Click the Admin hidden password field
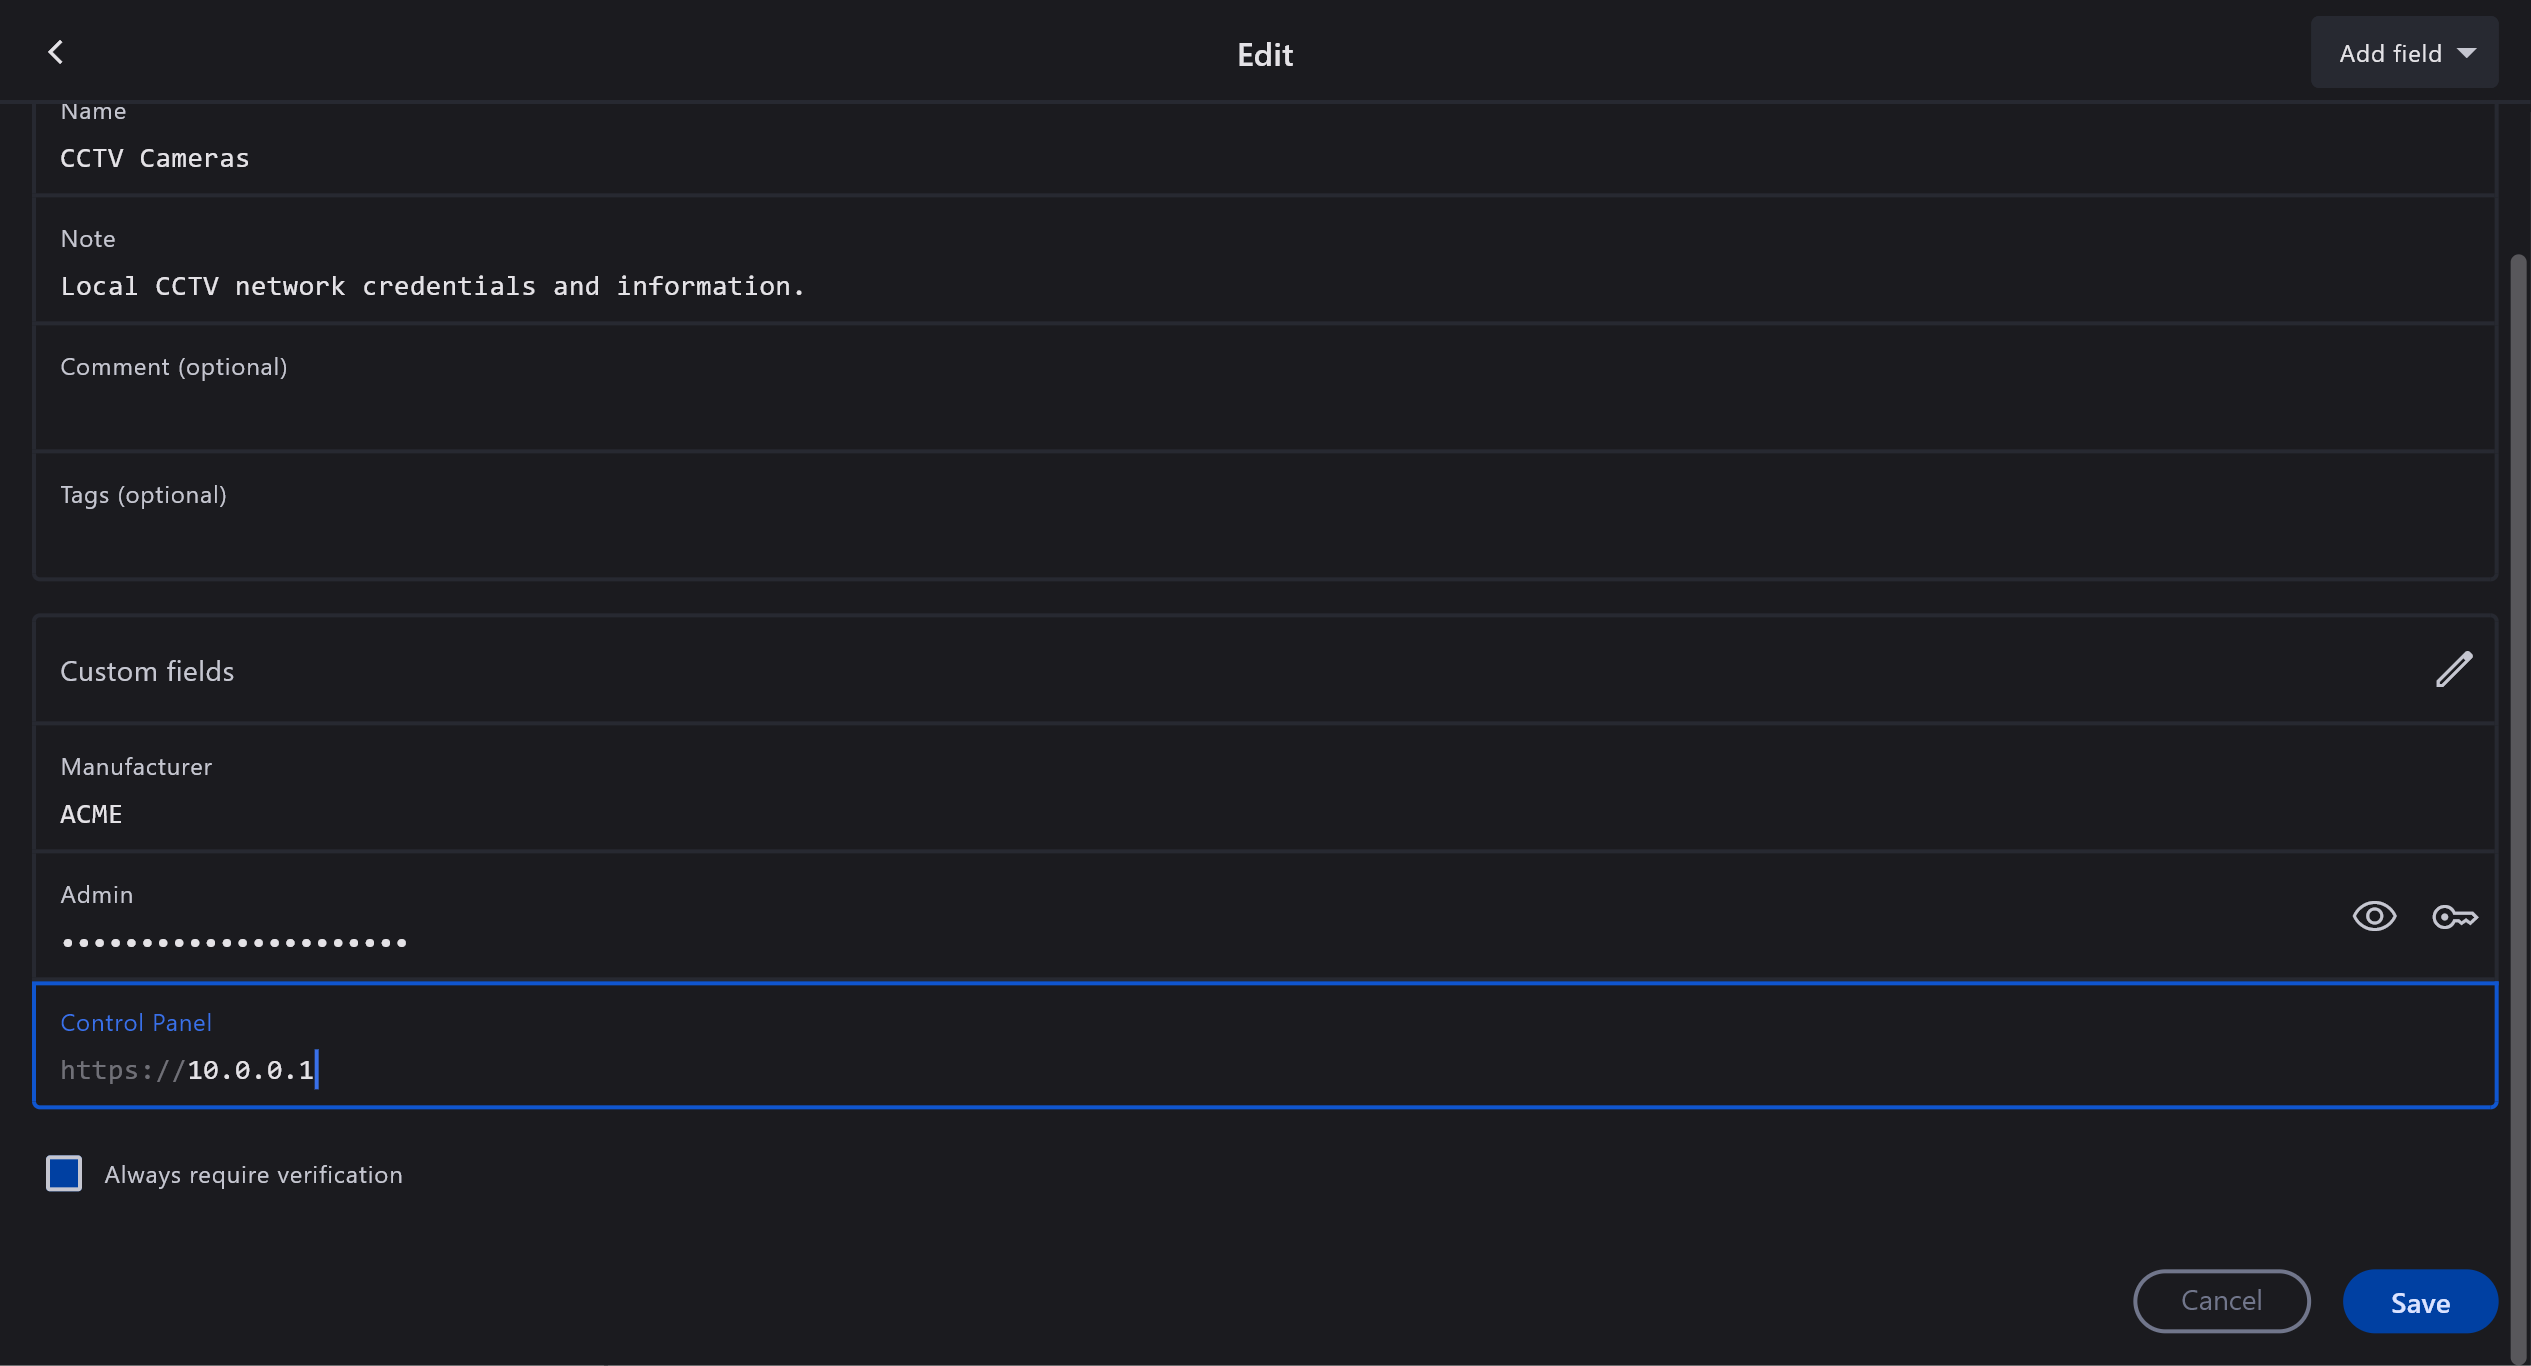2531x1366 pixels. [234, 942]
